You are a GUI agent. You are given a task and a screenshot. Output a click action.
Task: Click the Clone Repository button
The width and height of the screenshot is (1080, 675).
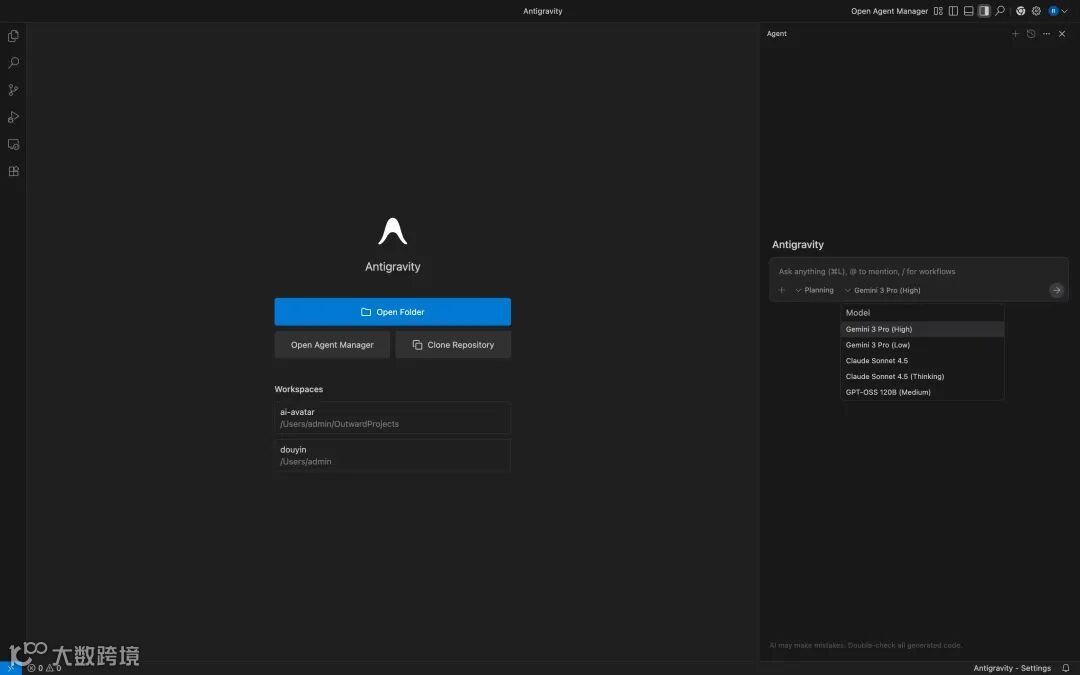point(453,345)
